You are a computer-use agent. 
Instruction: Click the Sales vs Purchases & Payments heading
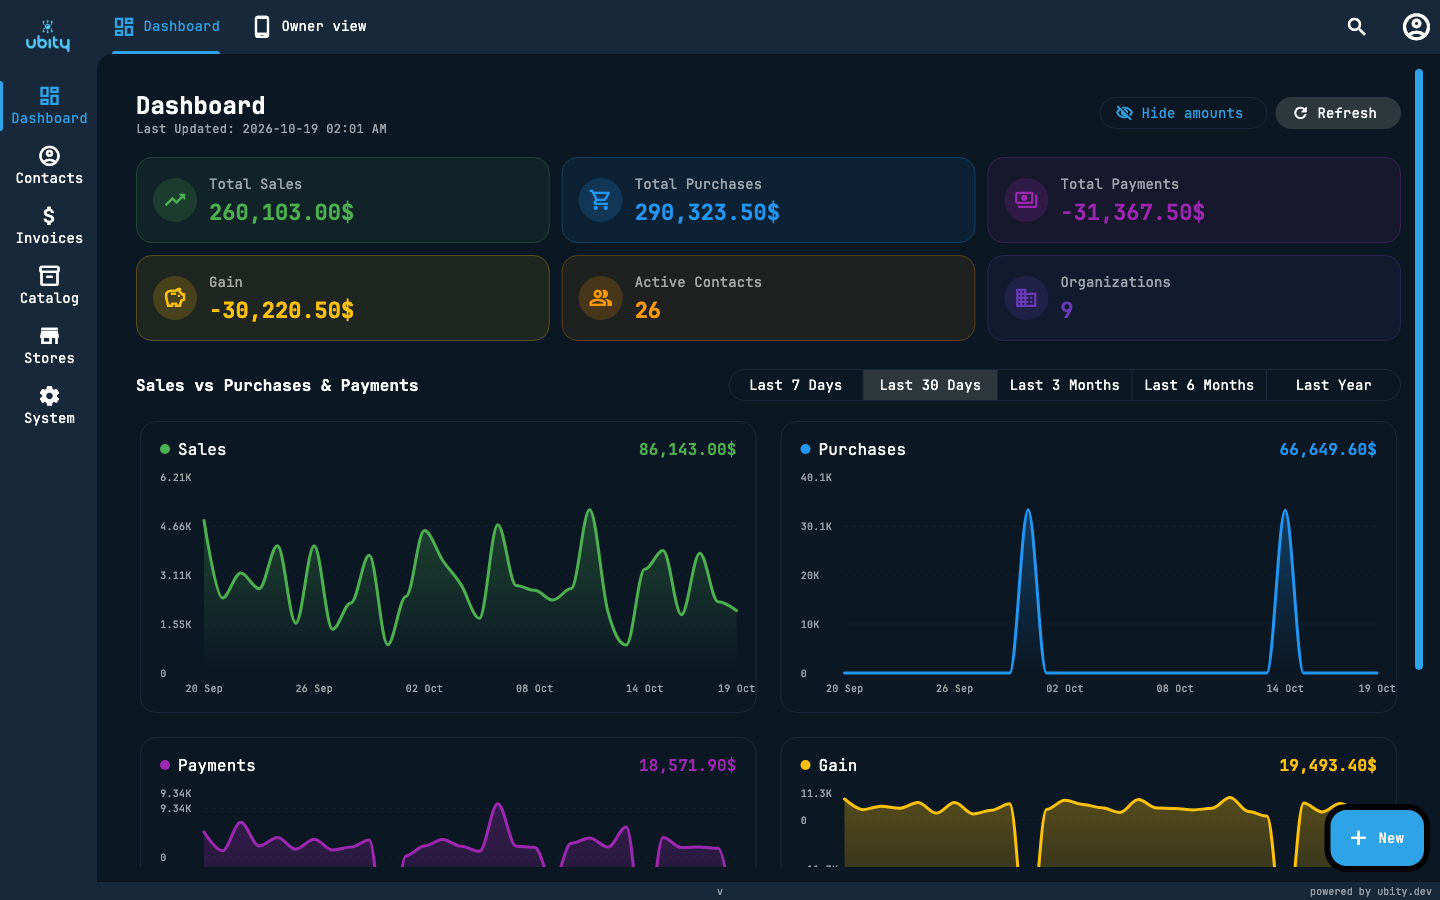(x=277, y=385)
